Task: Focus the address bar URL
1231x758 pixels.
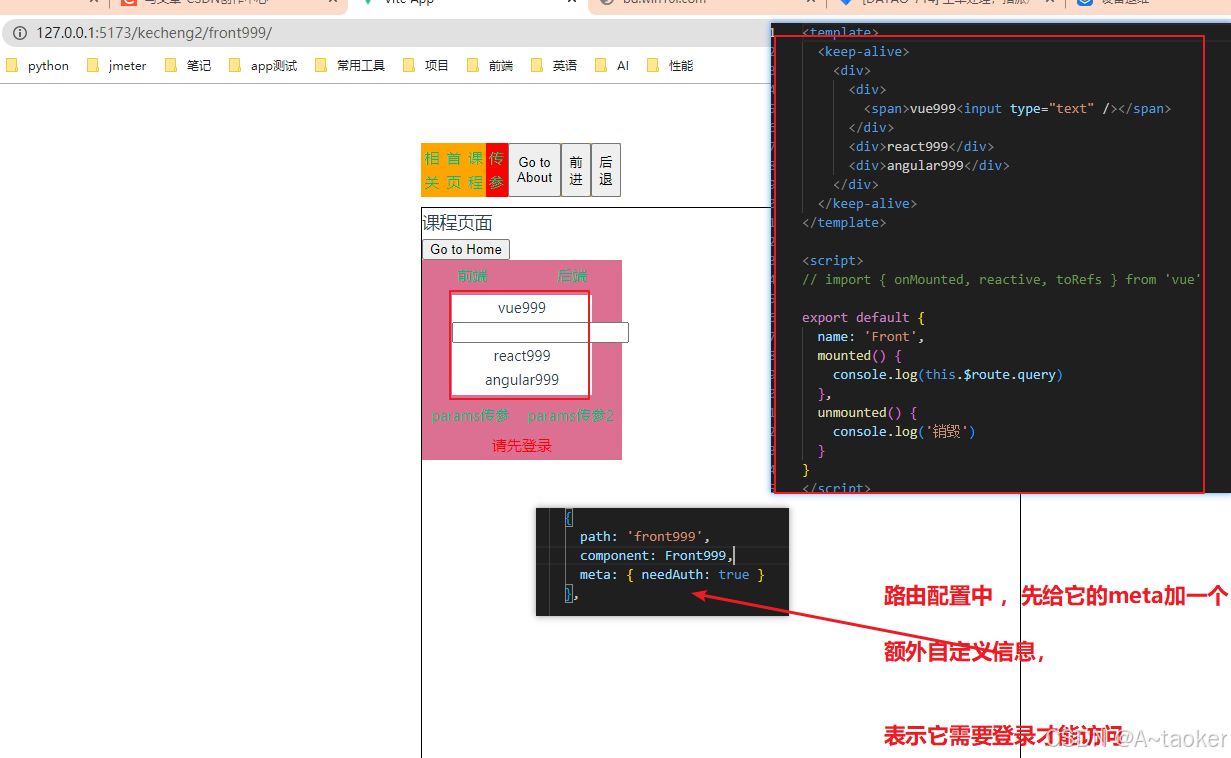Action: [x=154, y=33]
